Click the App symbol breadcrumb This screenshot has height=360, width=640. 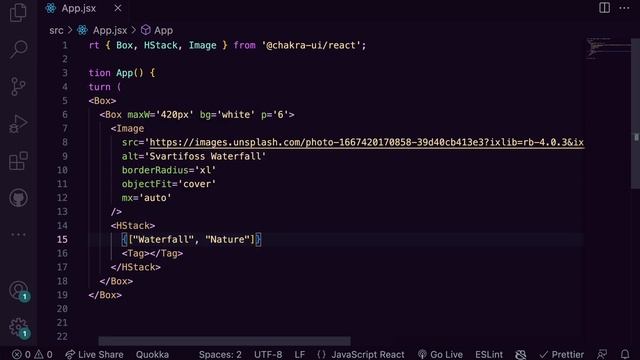[x=157, y=30]
